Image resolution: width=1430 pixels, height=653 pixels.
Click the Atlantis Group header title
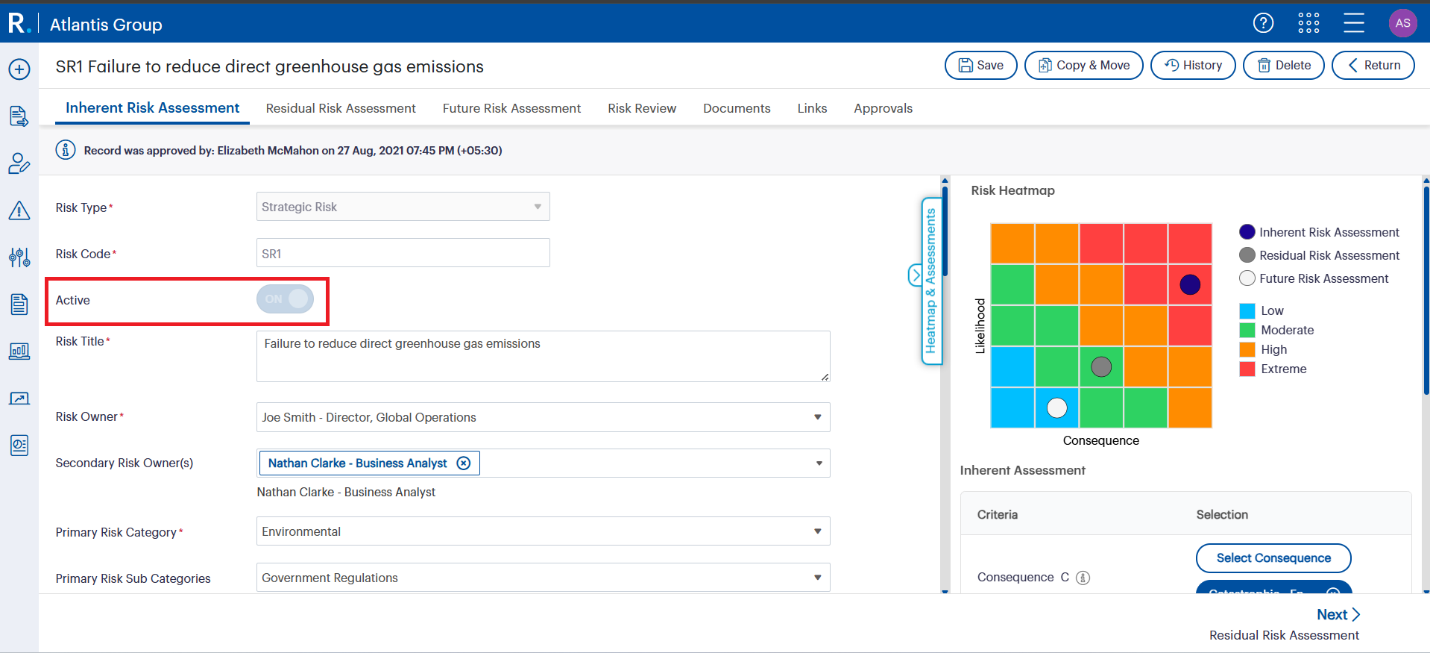tap(106, 24)
